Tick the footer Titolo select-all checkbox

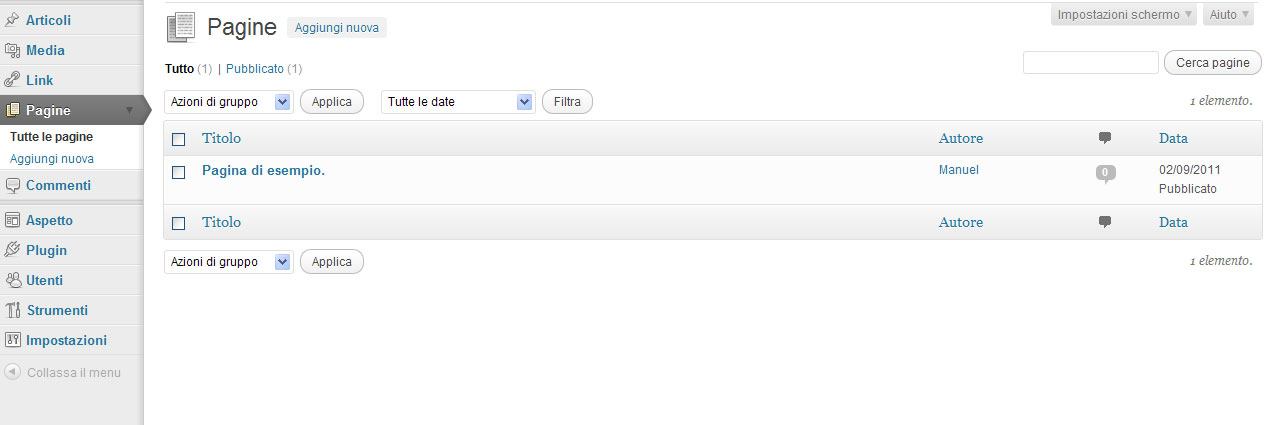[x=179, y=223]
